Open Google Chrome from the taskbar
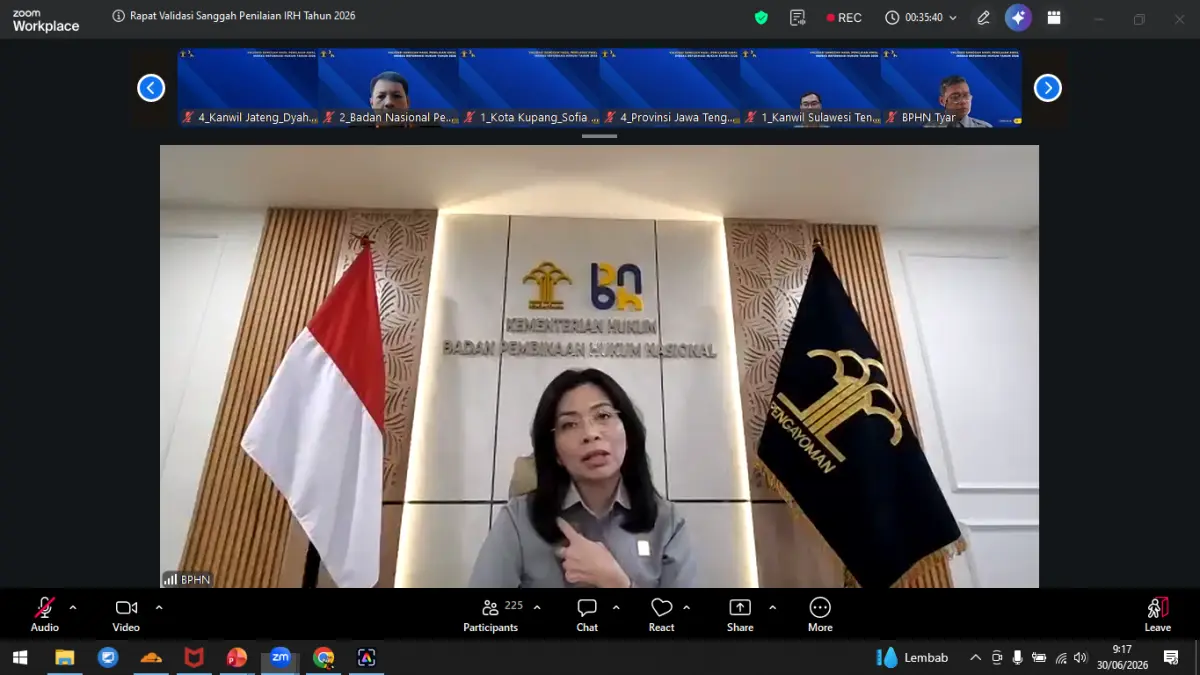Image resolution: width=1200 pixels, height=675 pixels. click(x=323, y=657)
